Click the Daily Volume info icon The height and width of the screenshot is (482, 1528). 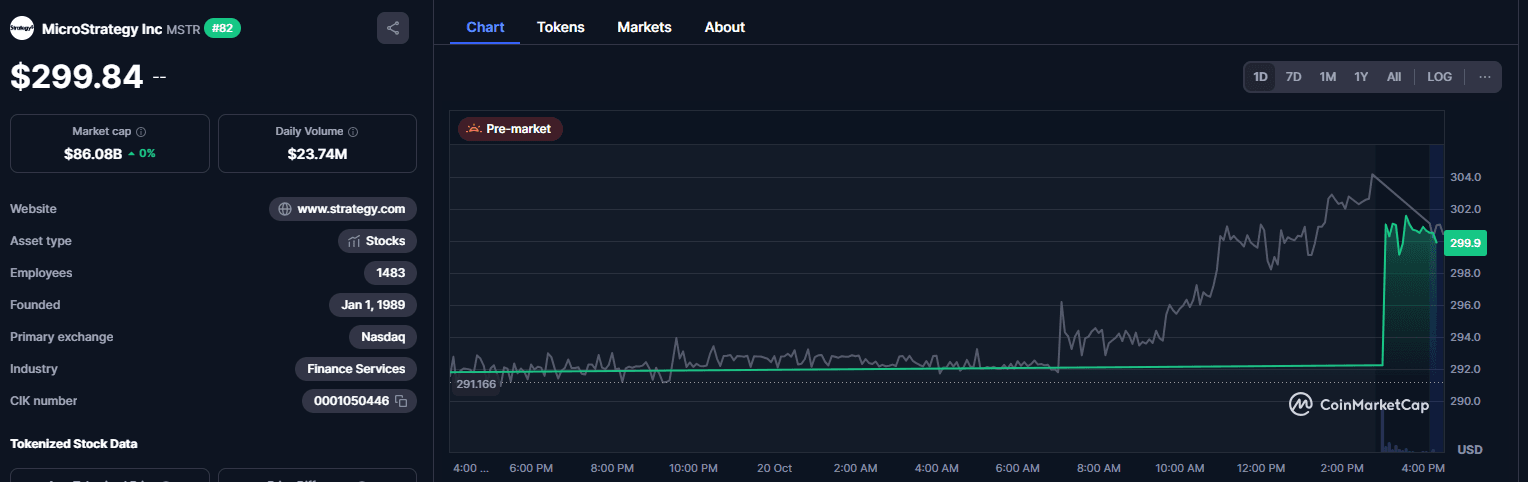353,132
